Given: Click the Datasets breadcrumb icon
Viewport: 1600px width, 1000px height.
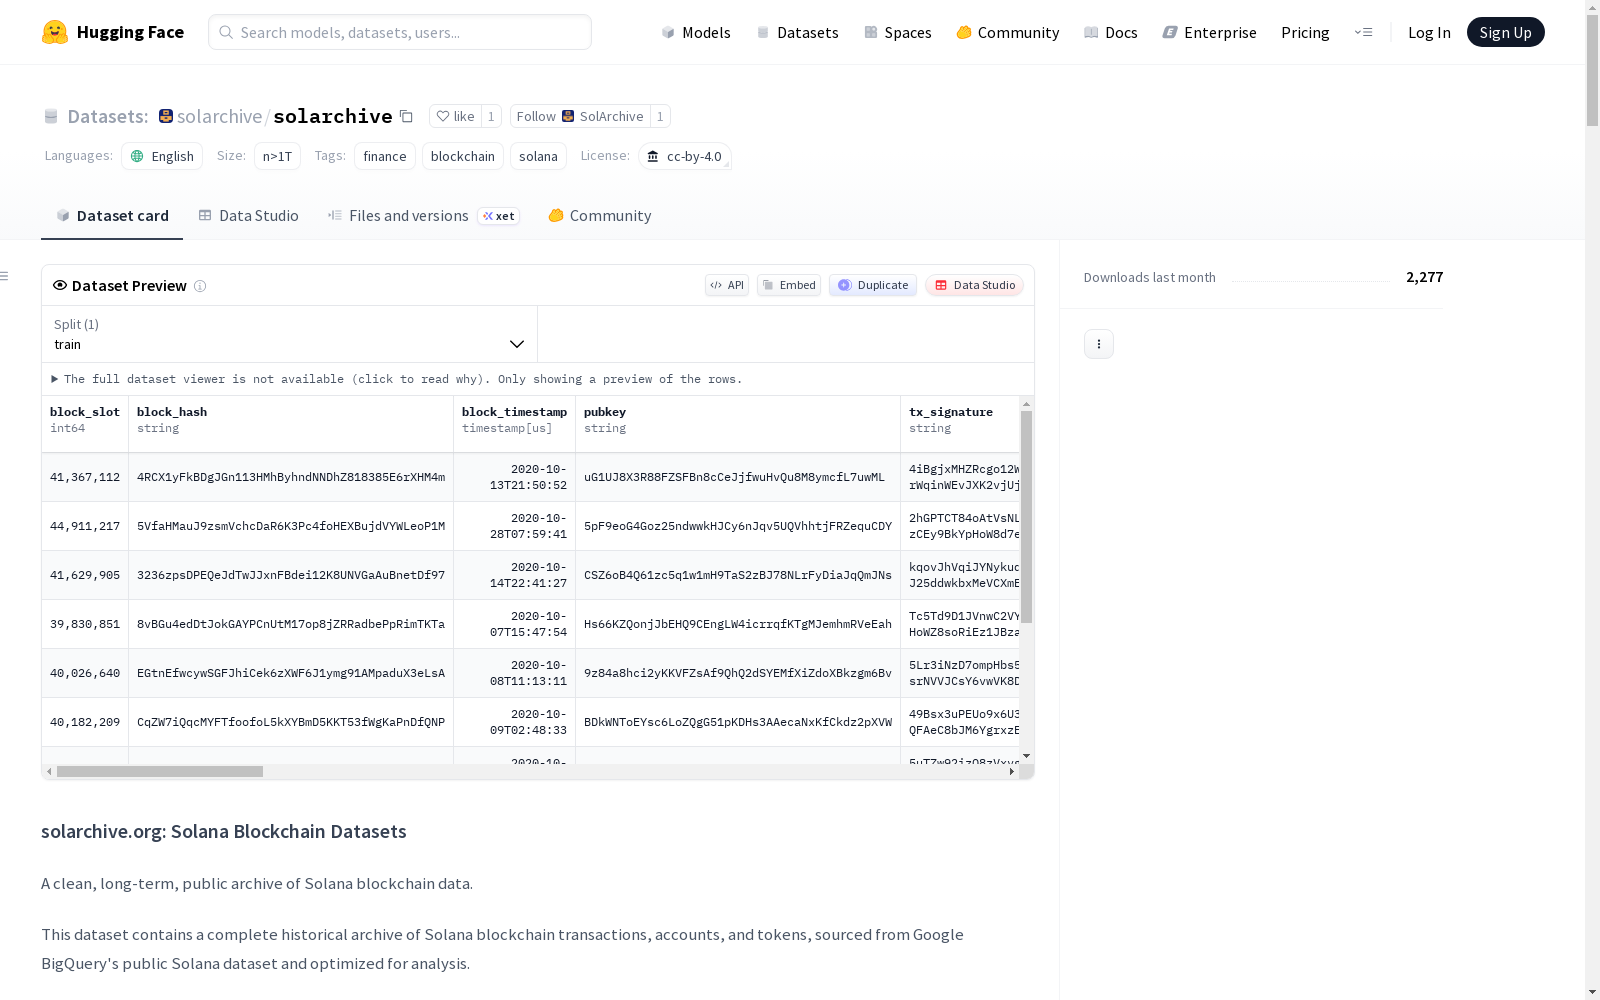Looking at the screenshot, I should point(51,116).
